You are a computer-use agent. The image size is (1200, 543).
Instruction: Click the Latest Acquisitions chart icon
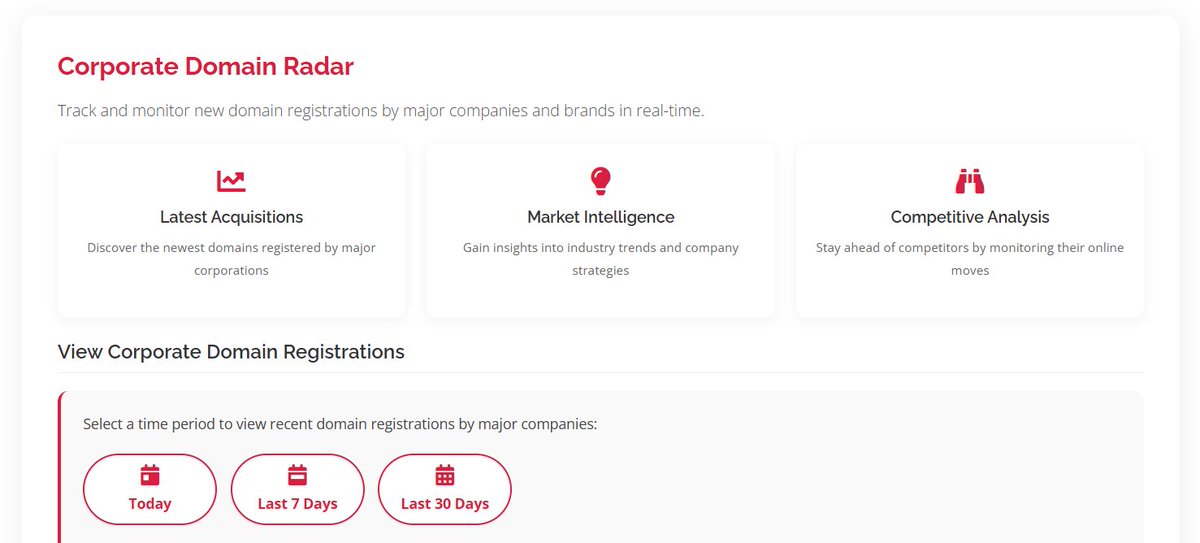point(231,181)
